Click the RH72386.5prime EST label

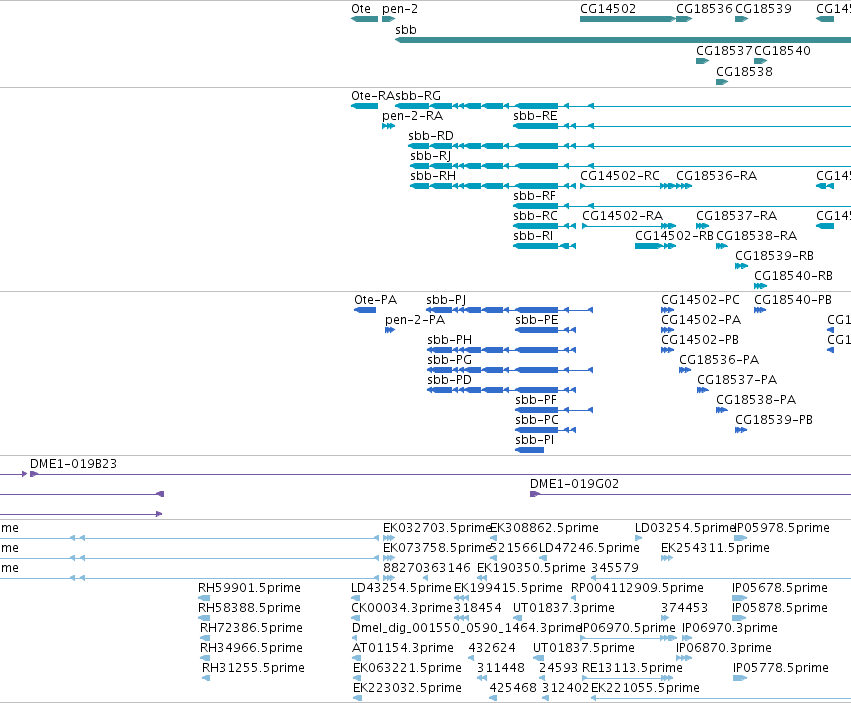pyautogui.click(x=251, y=628)
